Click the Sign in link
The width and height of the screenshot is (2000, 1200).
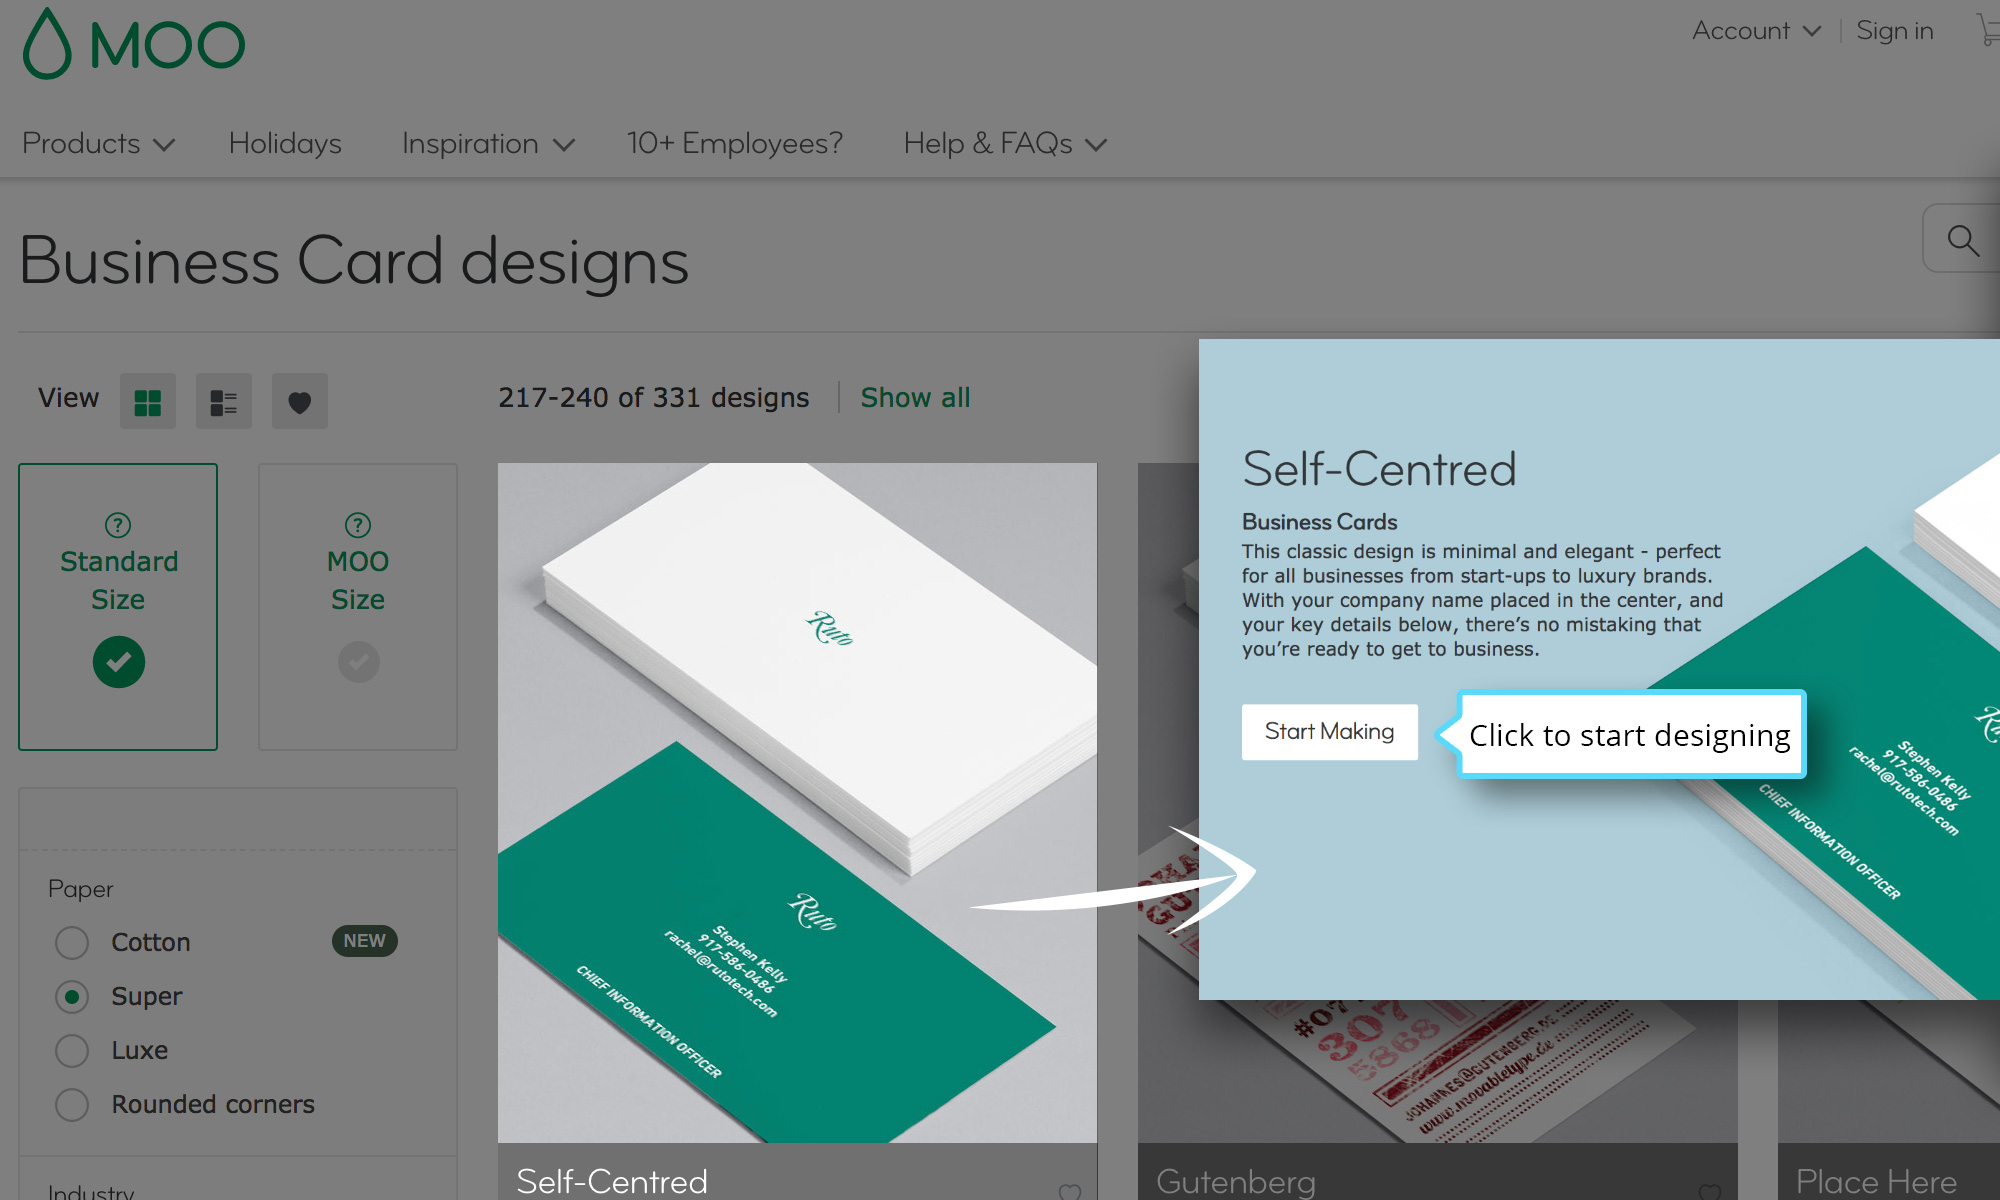coord(1895,31)
